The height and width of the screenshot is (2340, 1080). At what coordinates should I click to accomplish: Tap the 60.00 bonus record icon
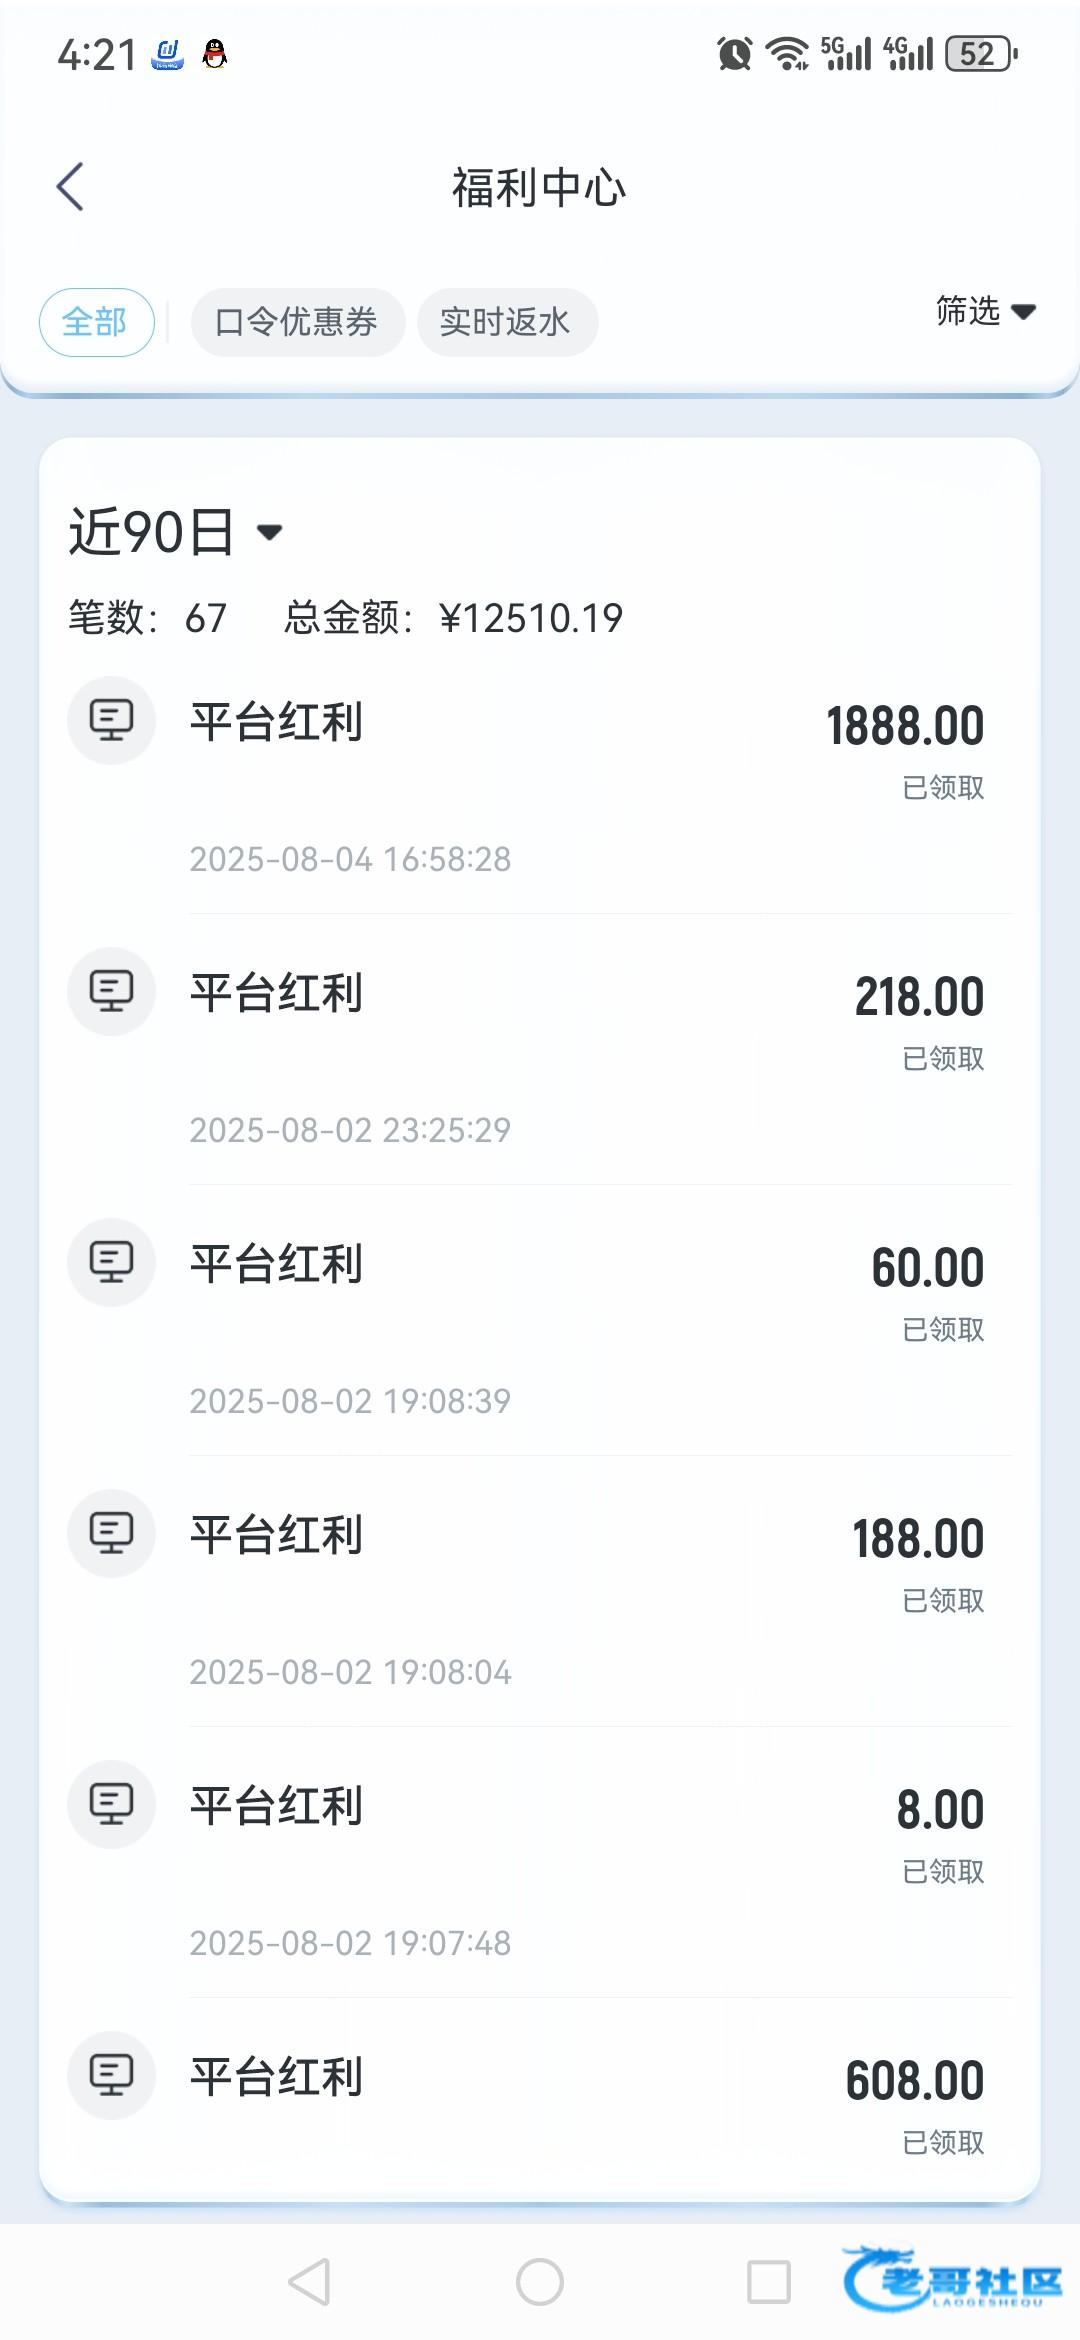111,1262
